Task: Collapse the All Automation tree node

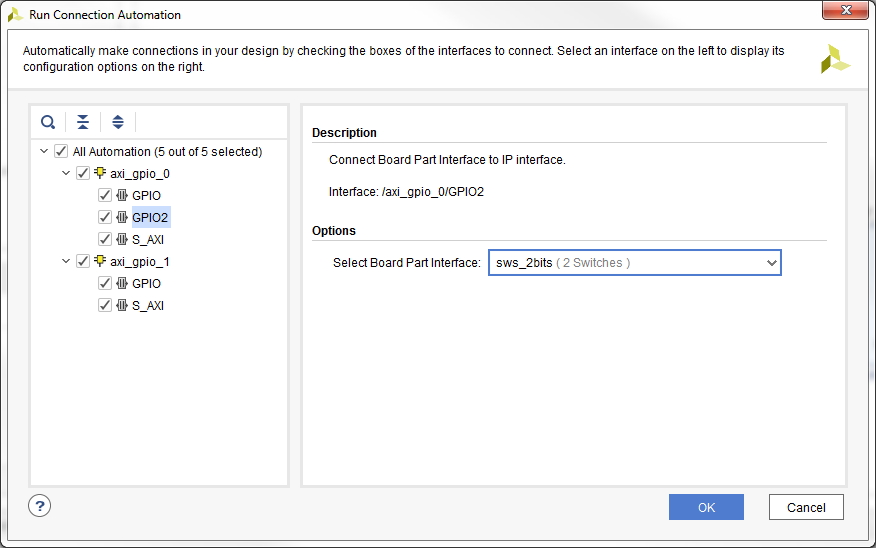Action: 44,151
